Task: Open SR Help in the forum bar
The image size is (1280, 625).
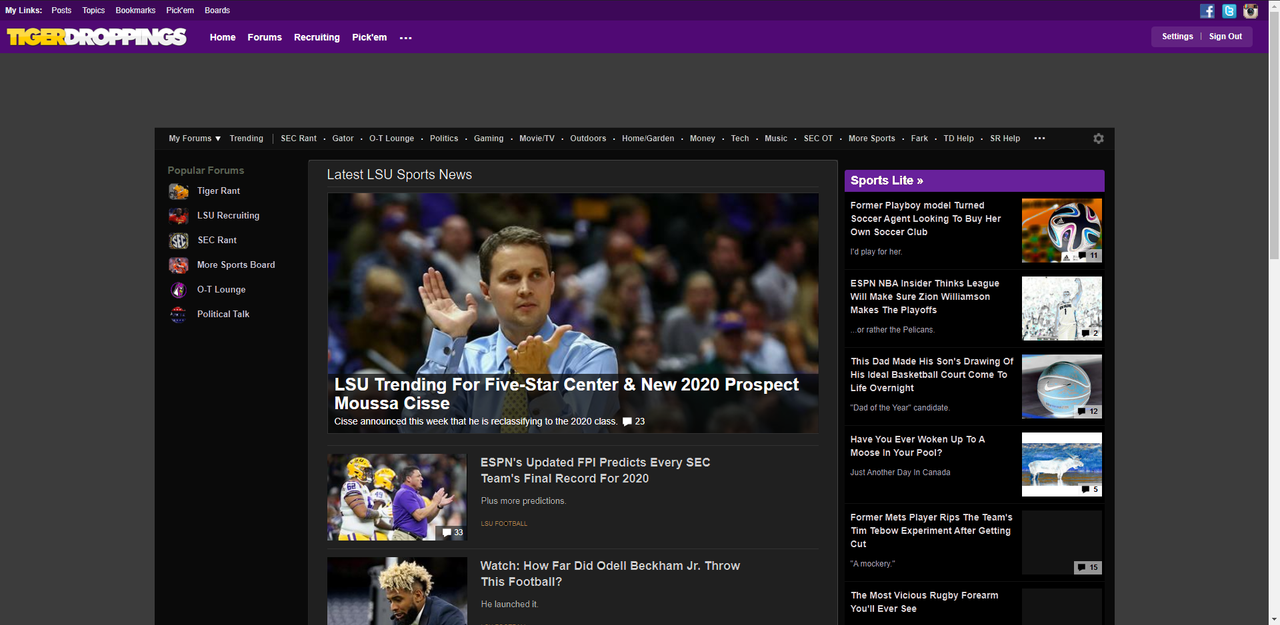Action: (x=1005, y=139)
